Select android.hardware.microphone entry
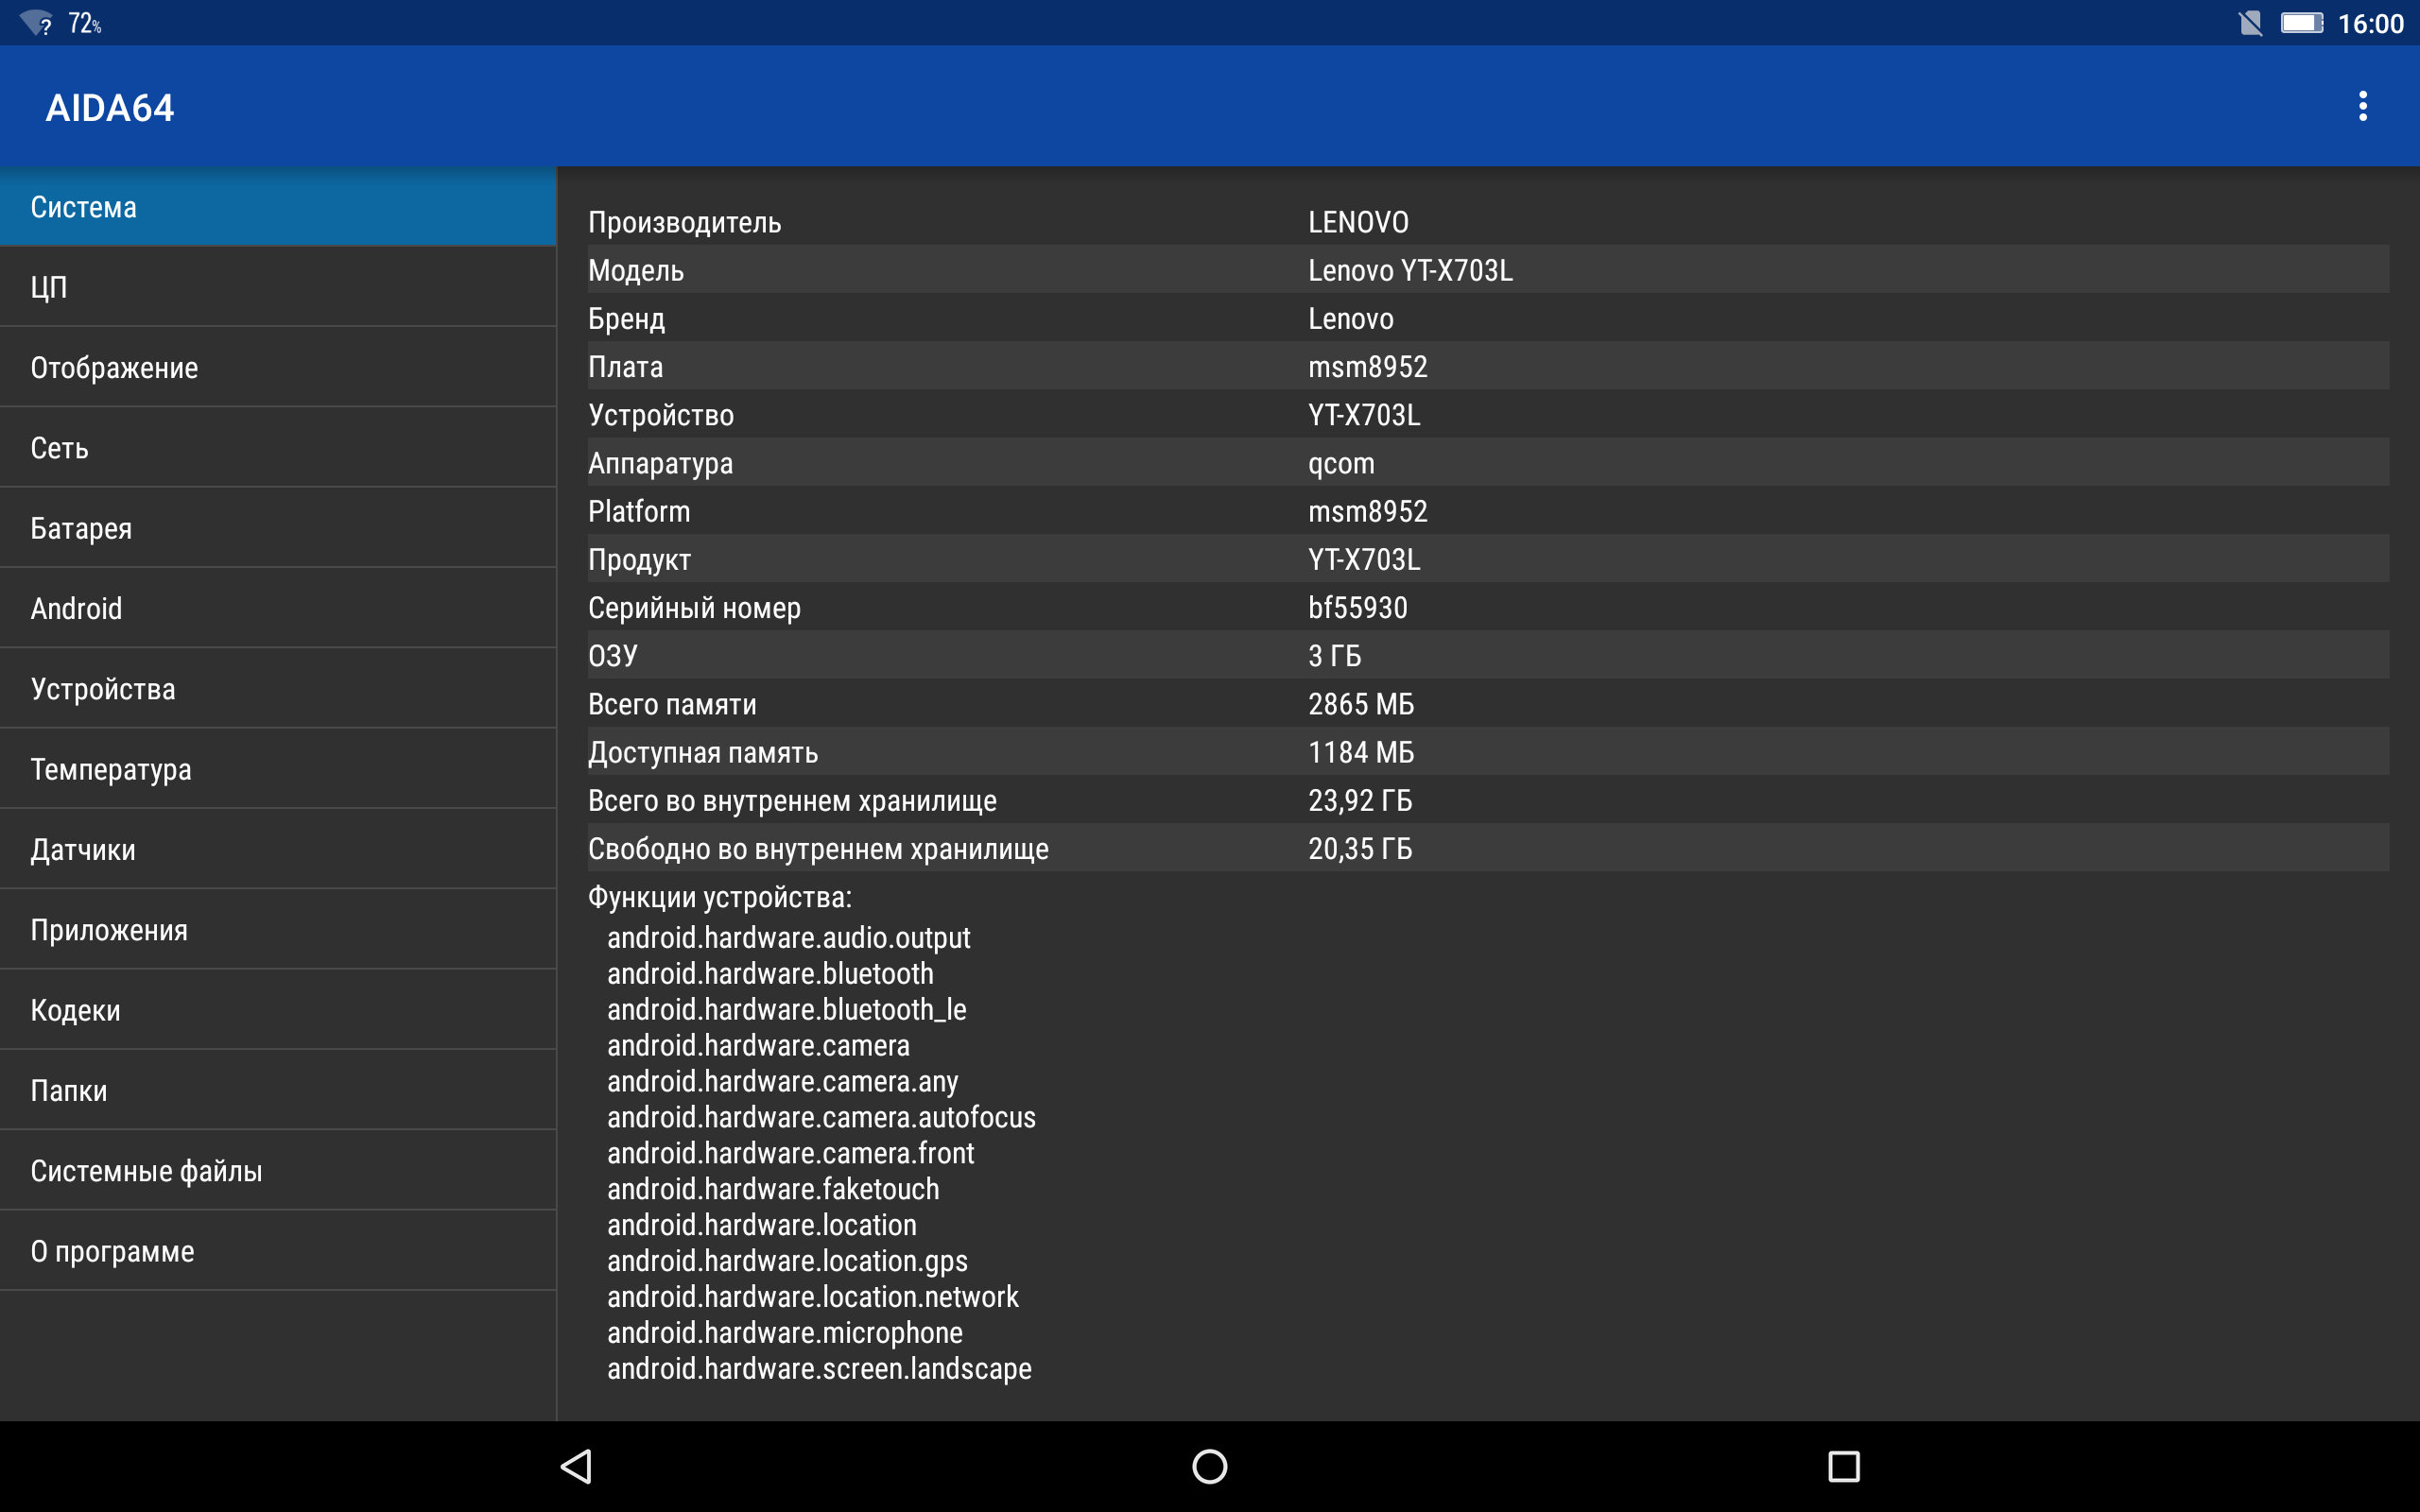Image resolution: width=2420 pixels, height=1512 pixels. click(x=784, y=1333)
